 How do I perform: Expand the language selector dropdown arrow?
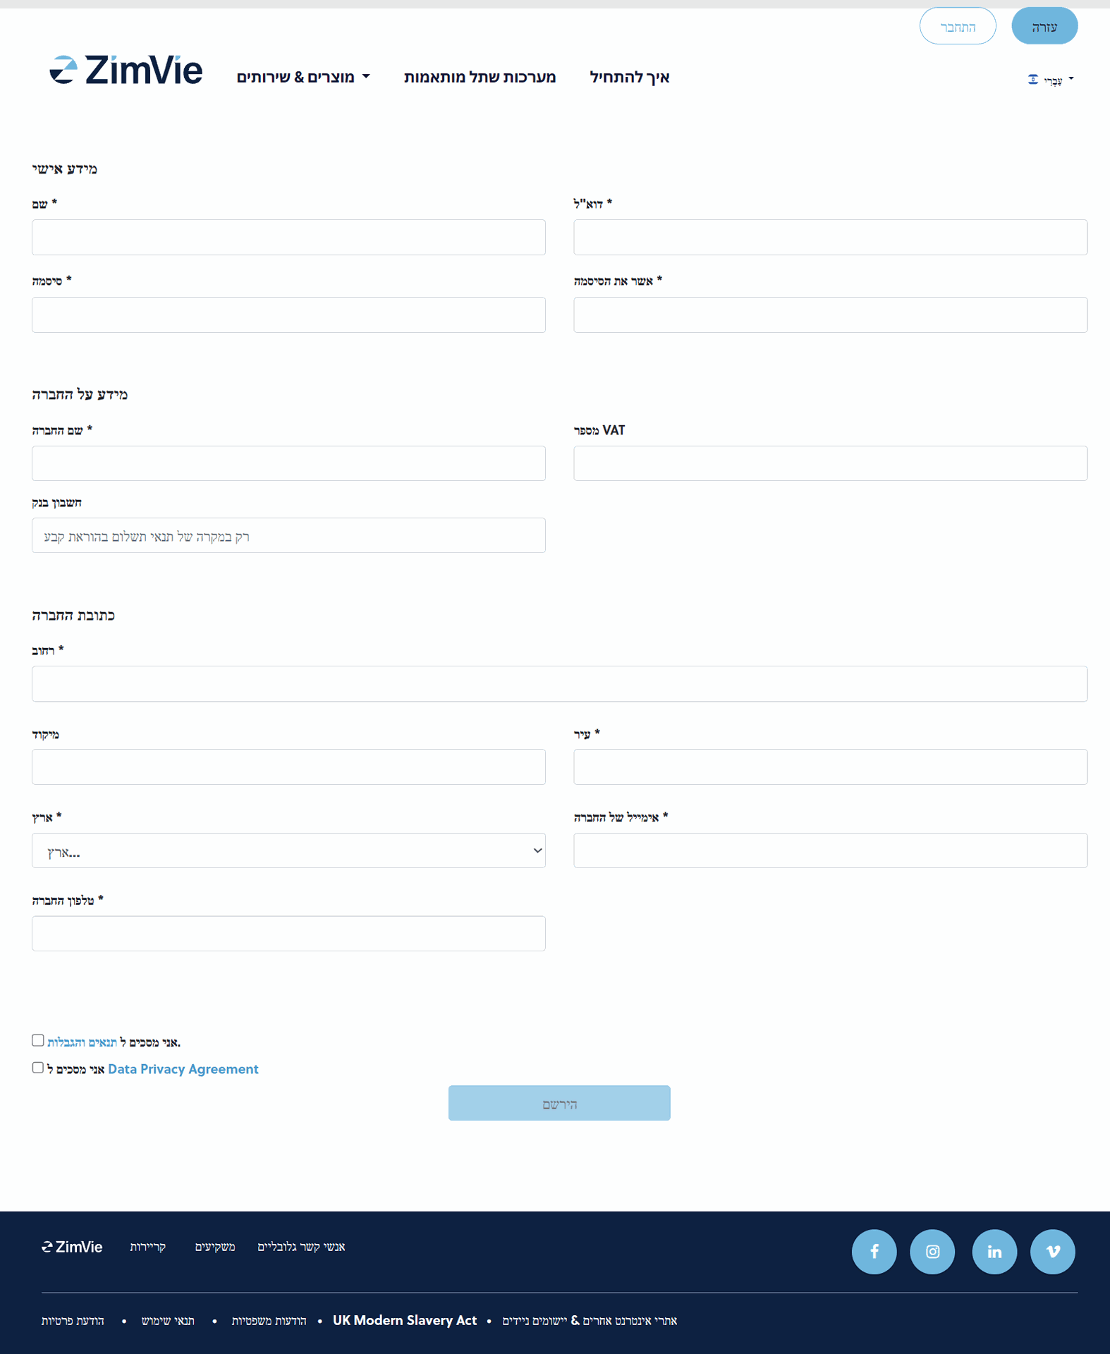coord(1071,78)
